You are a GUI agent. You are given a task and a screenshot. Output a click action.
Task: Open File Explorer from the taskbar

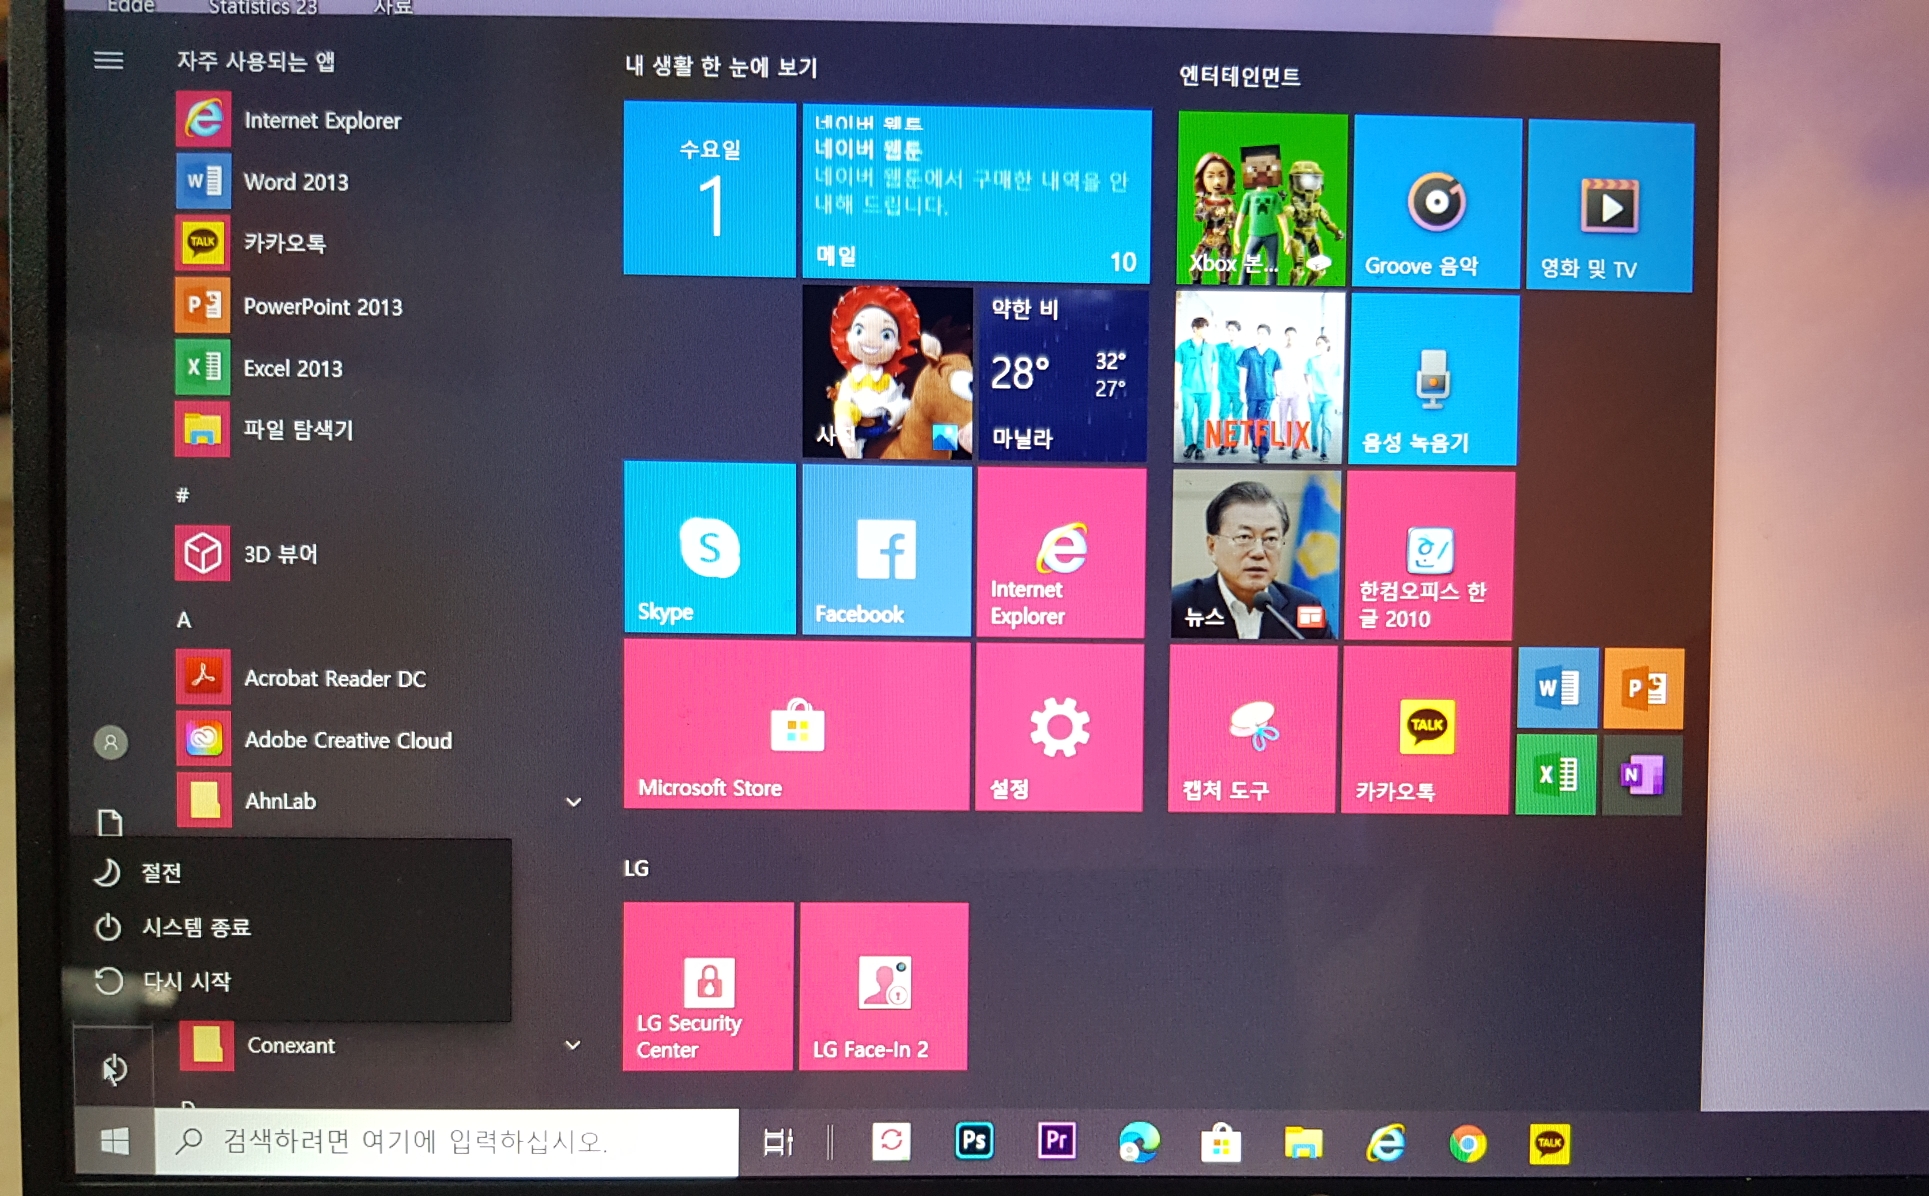pyautogui.click(x=1303, y=1143)
